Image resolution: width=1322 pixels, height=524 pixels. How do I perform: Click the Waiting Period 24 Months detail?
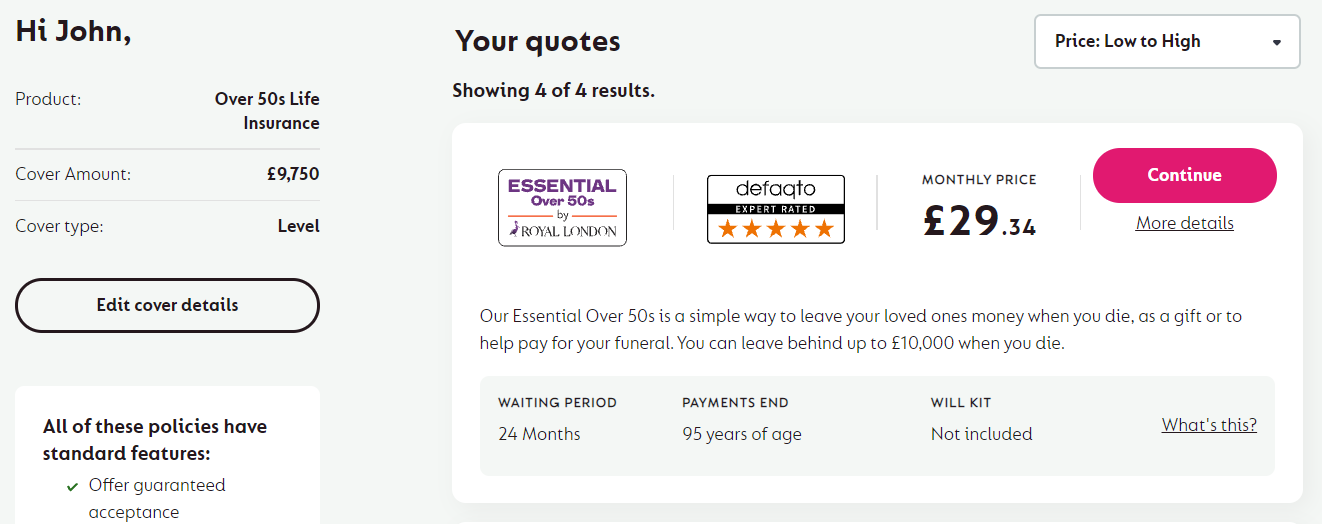click(558, 419)
